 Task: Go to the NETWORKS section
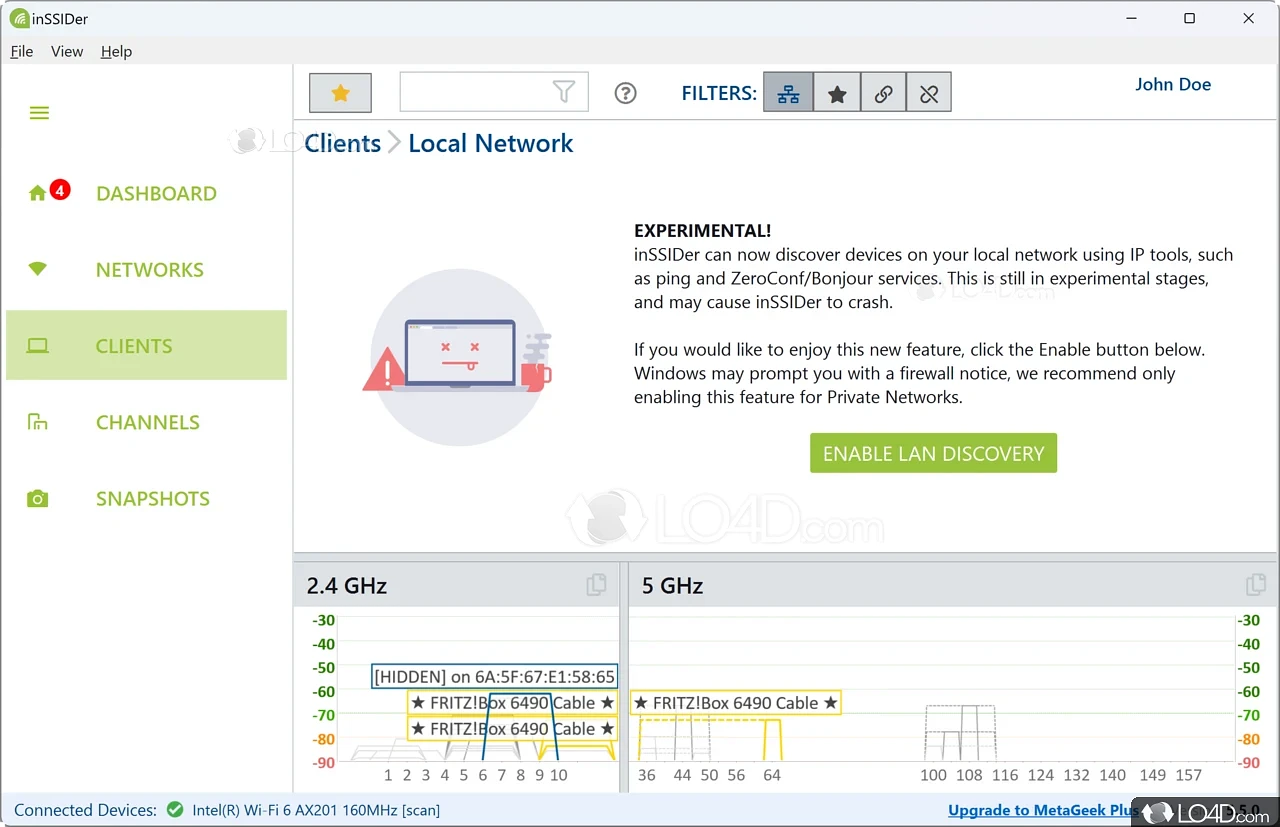click(x=150, y=270)
